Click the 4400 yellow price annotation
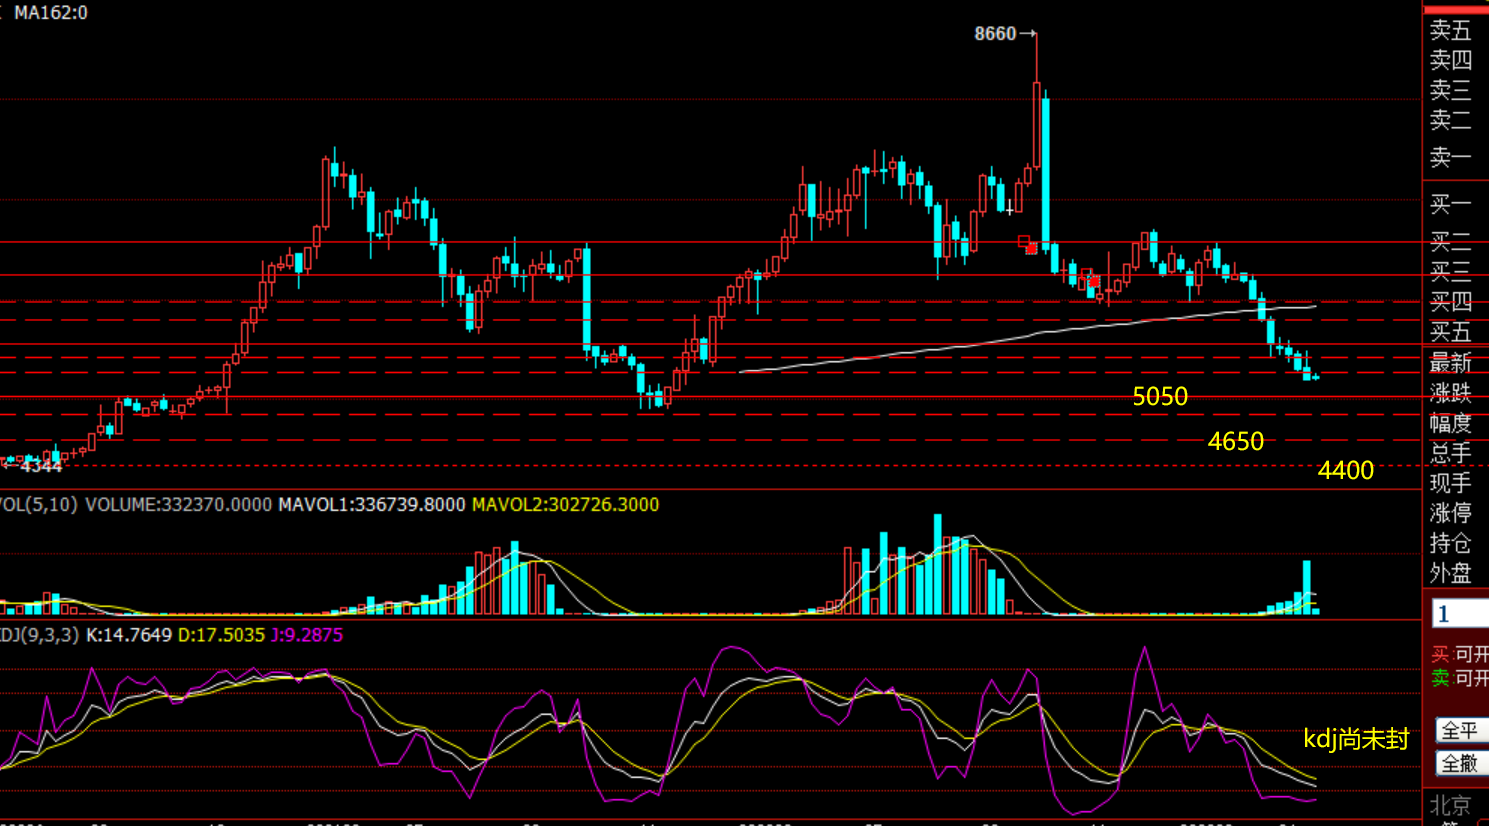The image size is (1489, 826). click(x=1346, y=470)
